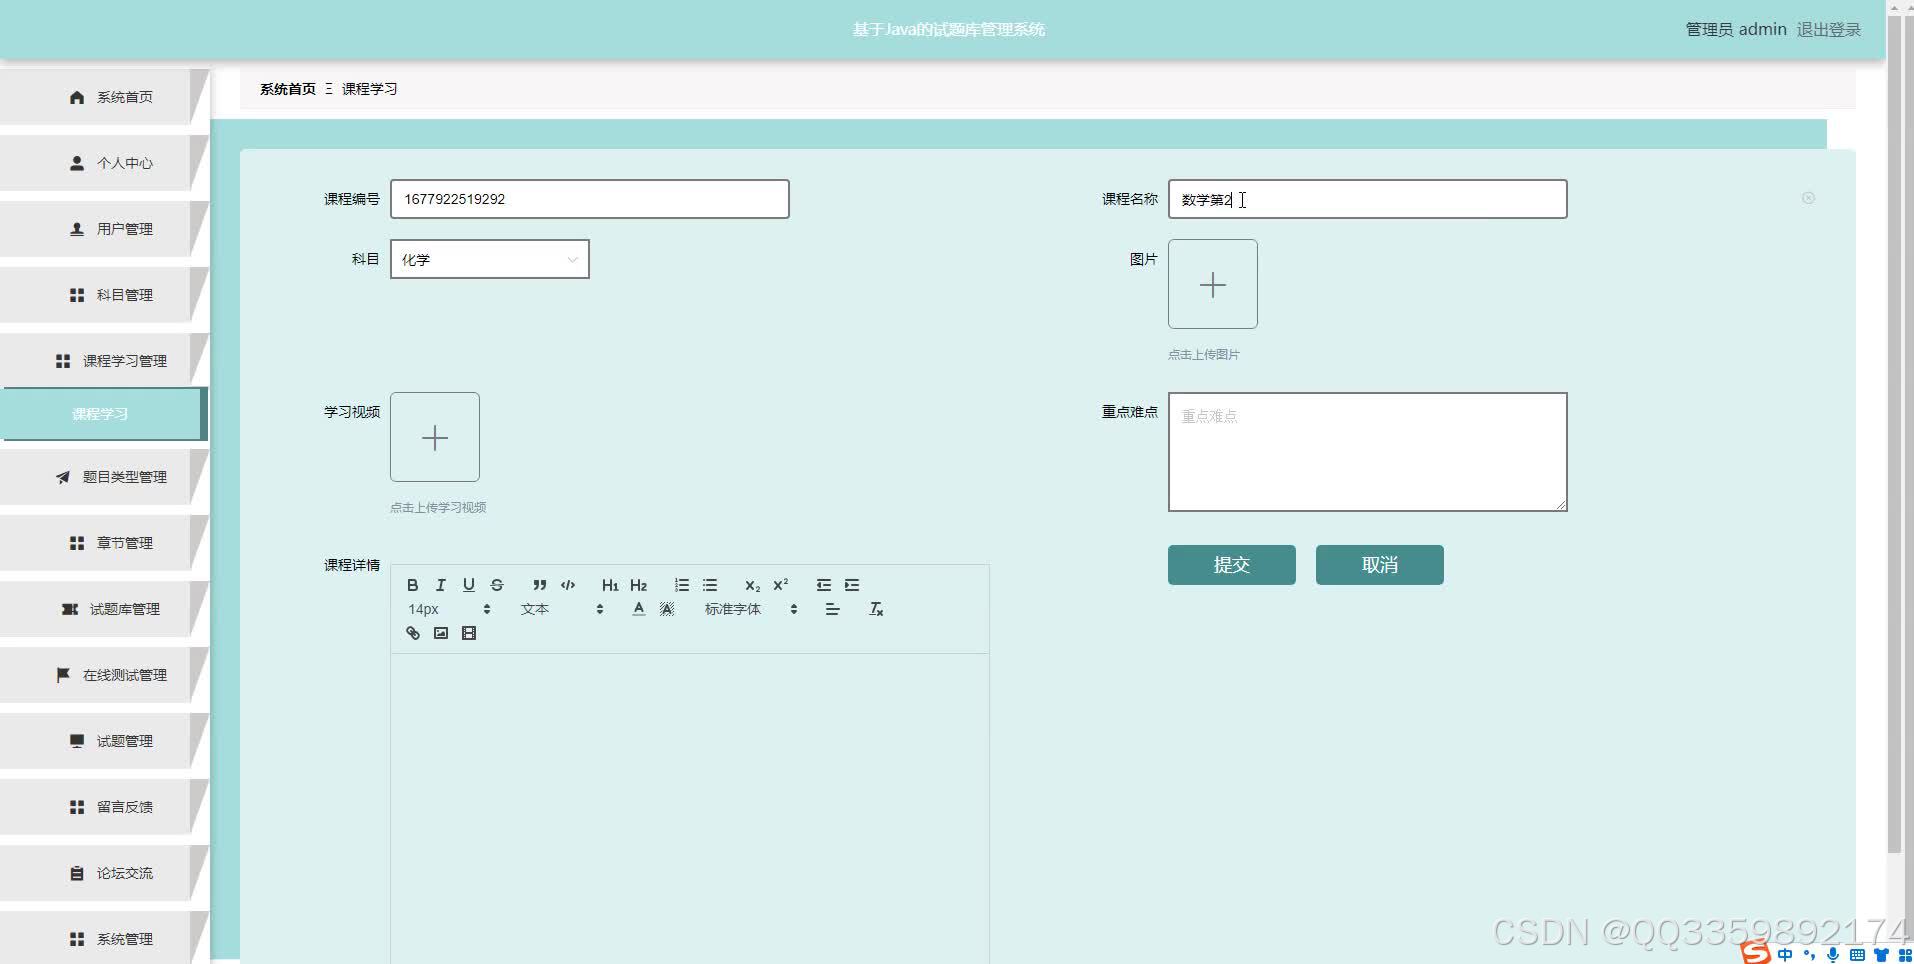Toggle italic formatting in the editor
The width and height of the screenshot is (1914, 964).
(440, 585)
